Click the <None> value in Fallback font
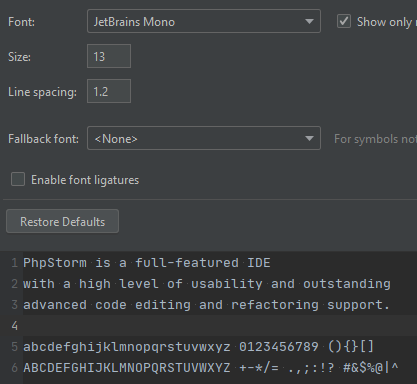The image size is (417, 384). pos(116,139)
